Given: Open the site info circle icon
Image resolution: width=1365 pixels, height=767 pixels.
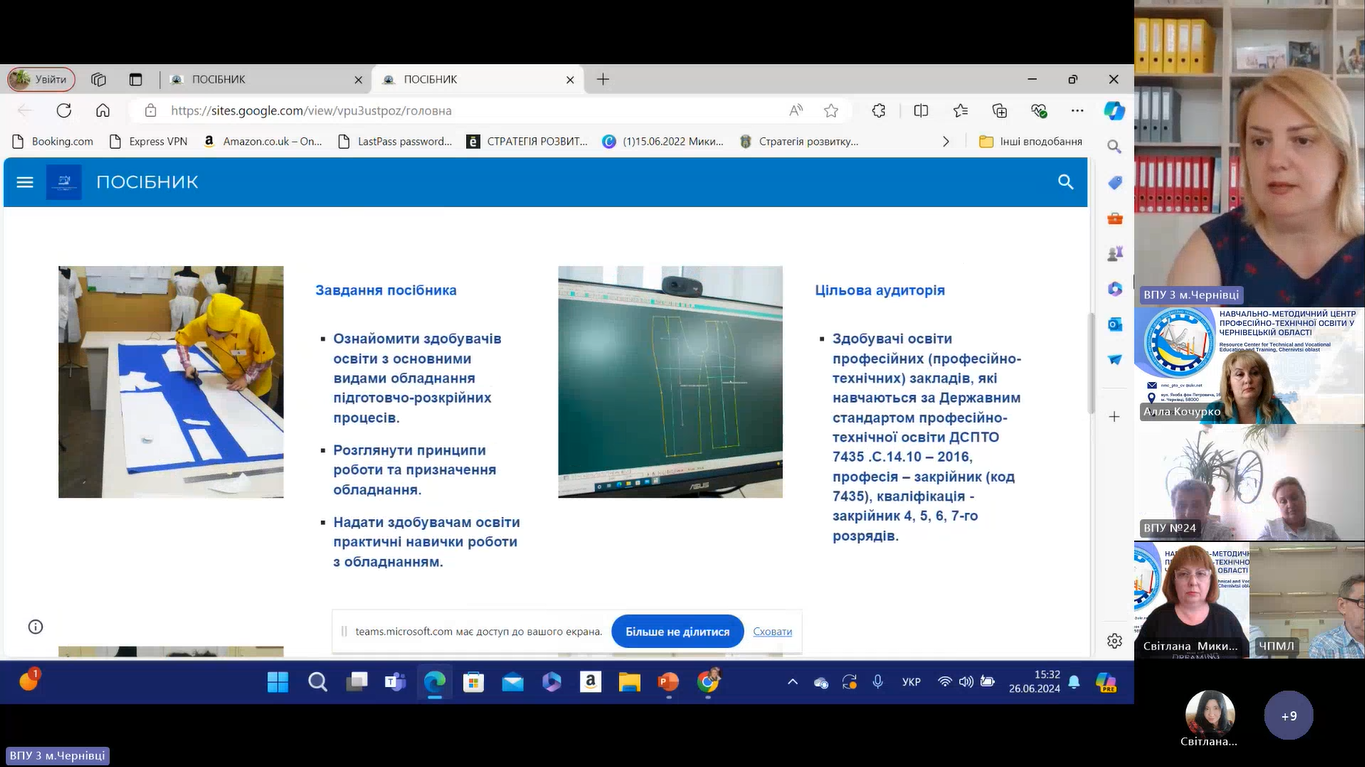Looking at the screenshot, I should (36, 627).
